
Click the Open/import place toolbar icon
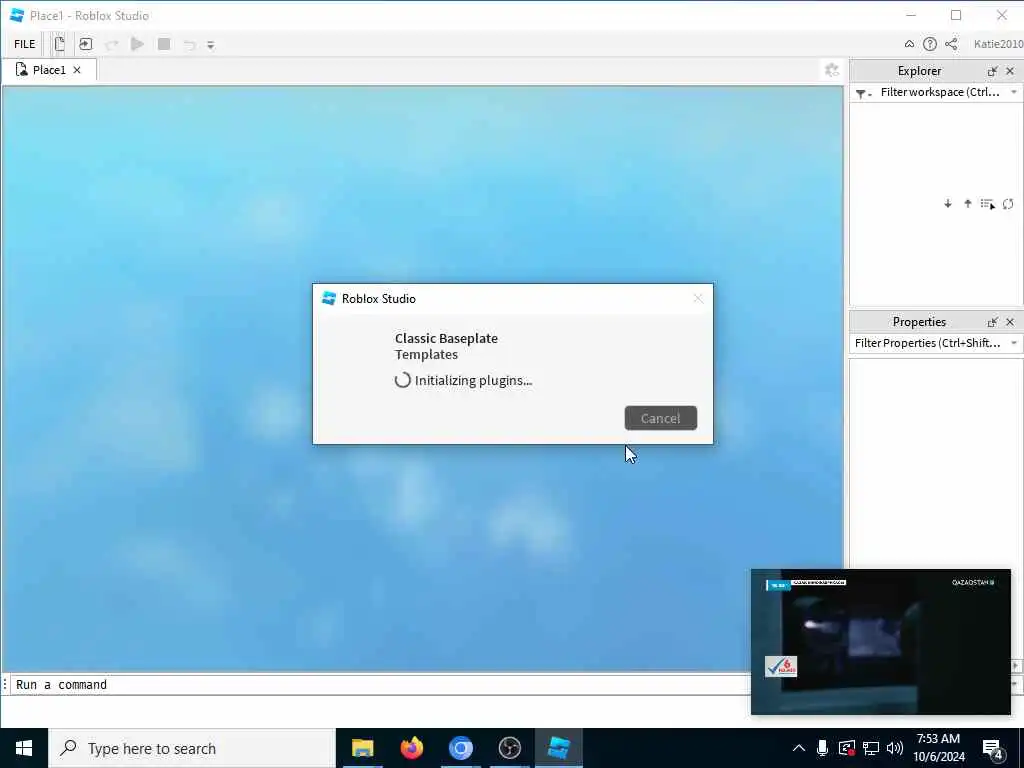tap(86, 44)
